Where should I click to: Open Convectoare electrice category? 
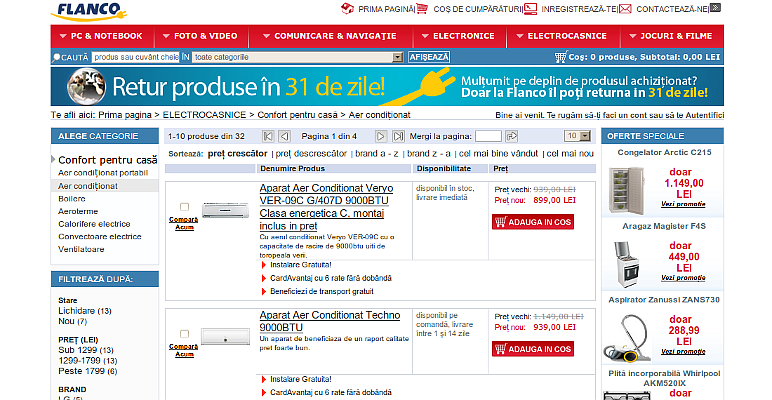(x=99, y=236)
